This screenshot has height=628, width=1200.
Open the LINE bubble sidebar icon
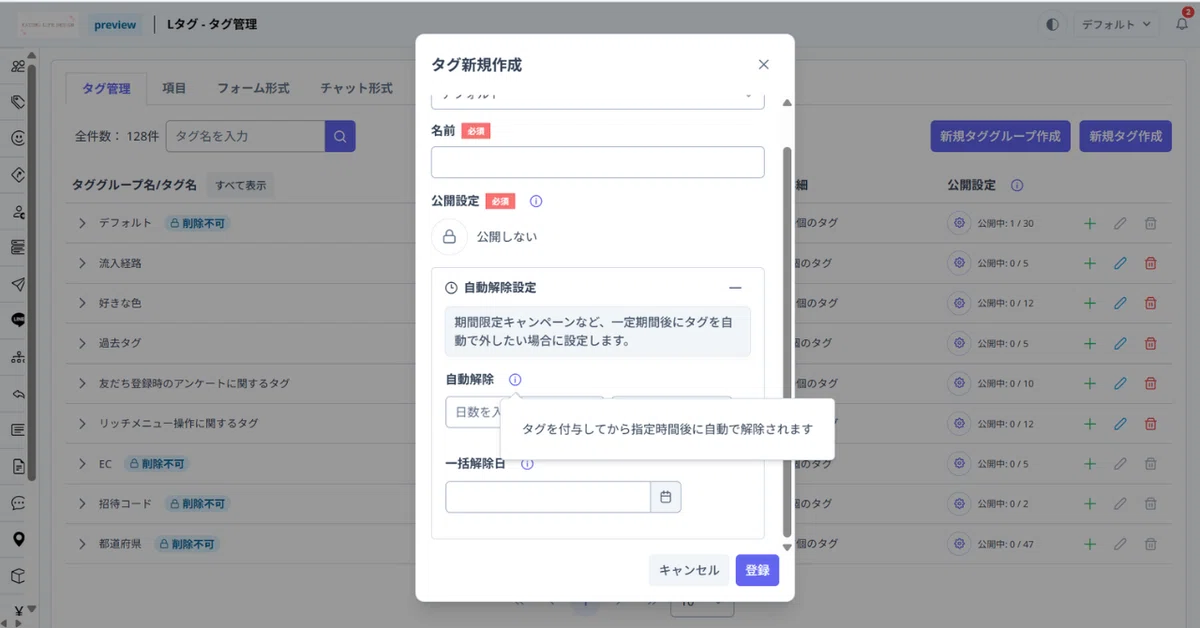[18, 320]
